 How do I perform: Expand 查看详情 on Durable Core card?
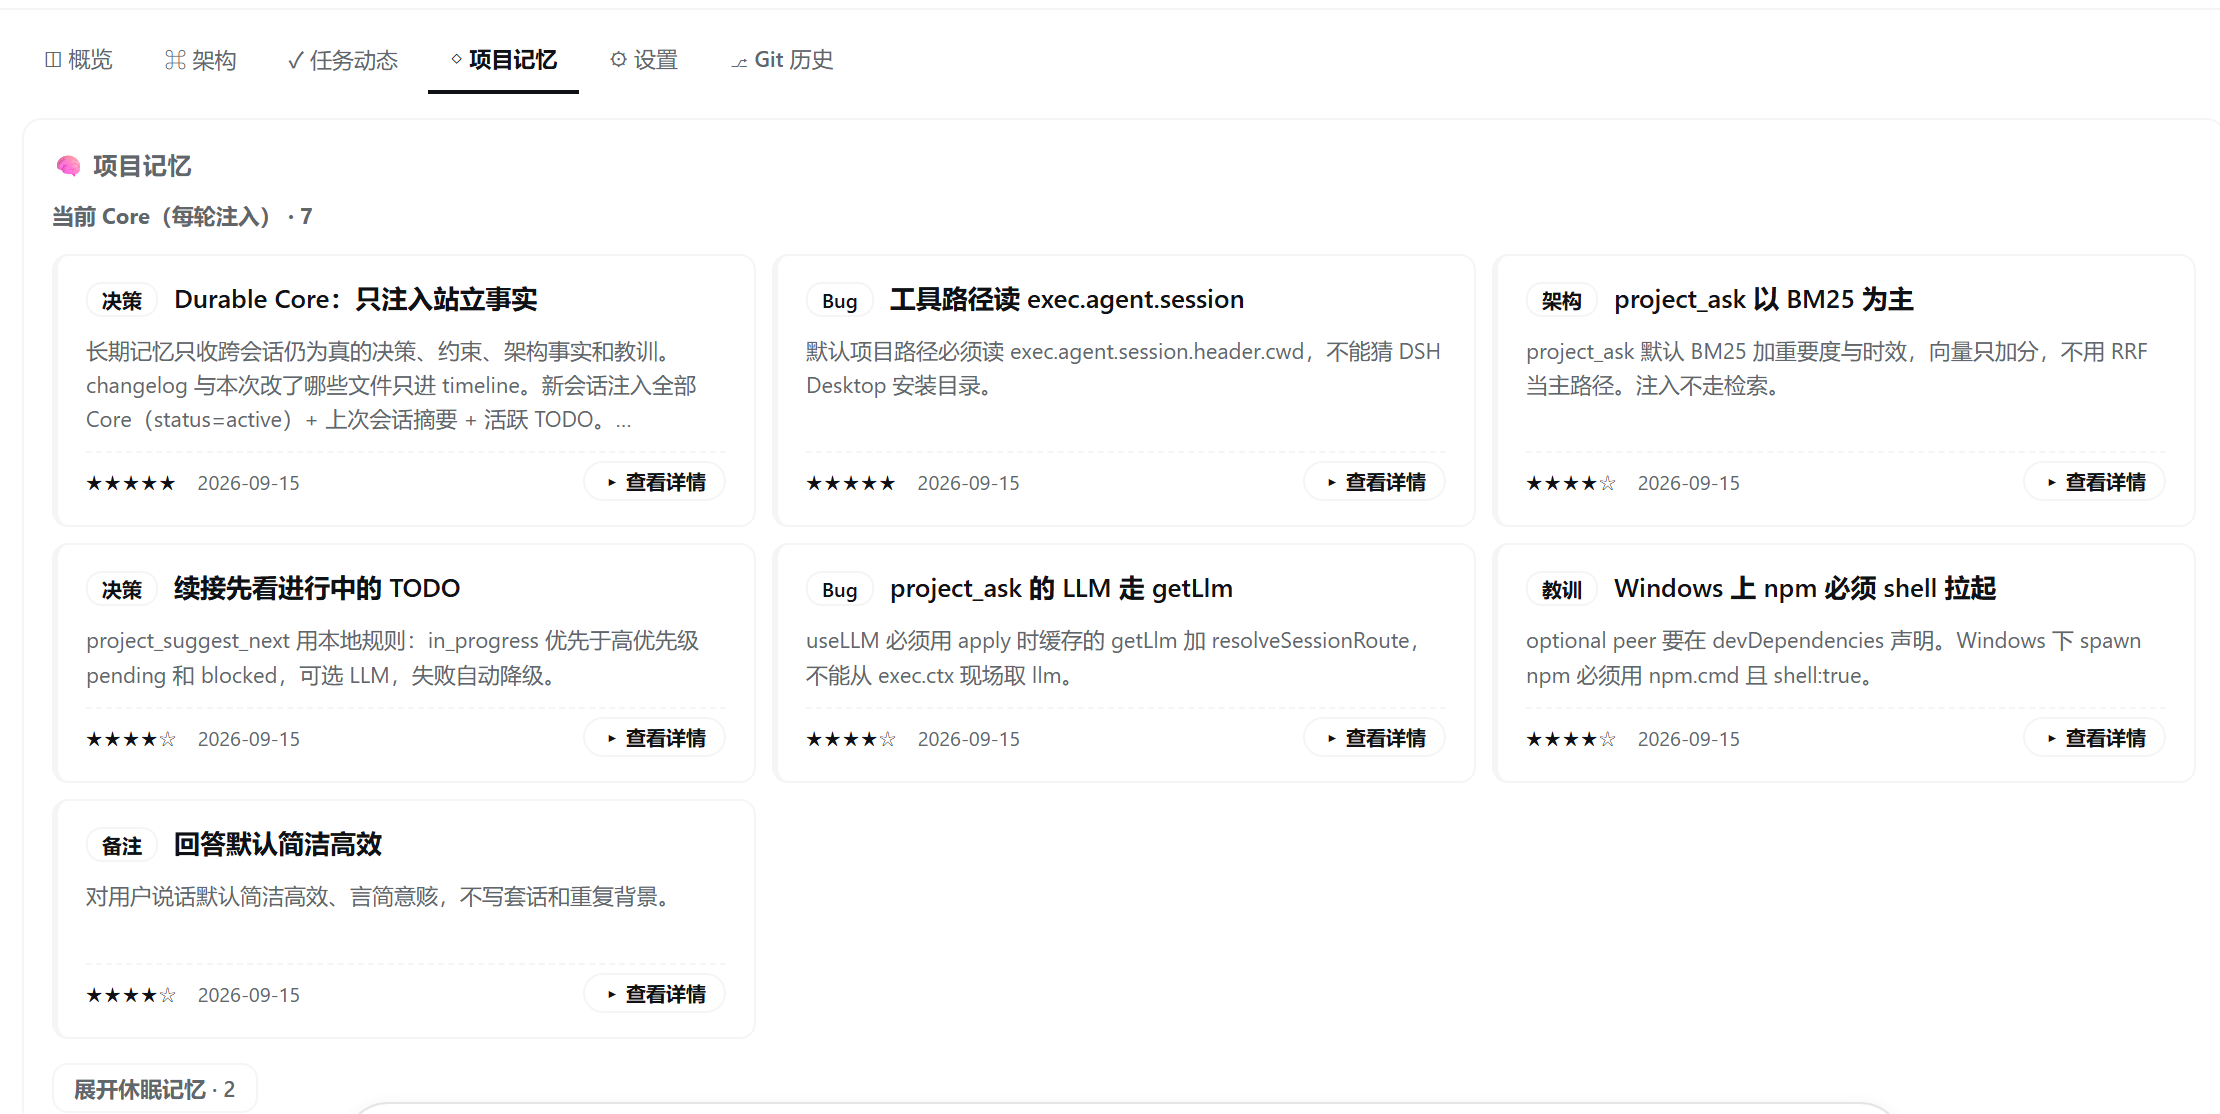click(x=655, y=482)
